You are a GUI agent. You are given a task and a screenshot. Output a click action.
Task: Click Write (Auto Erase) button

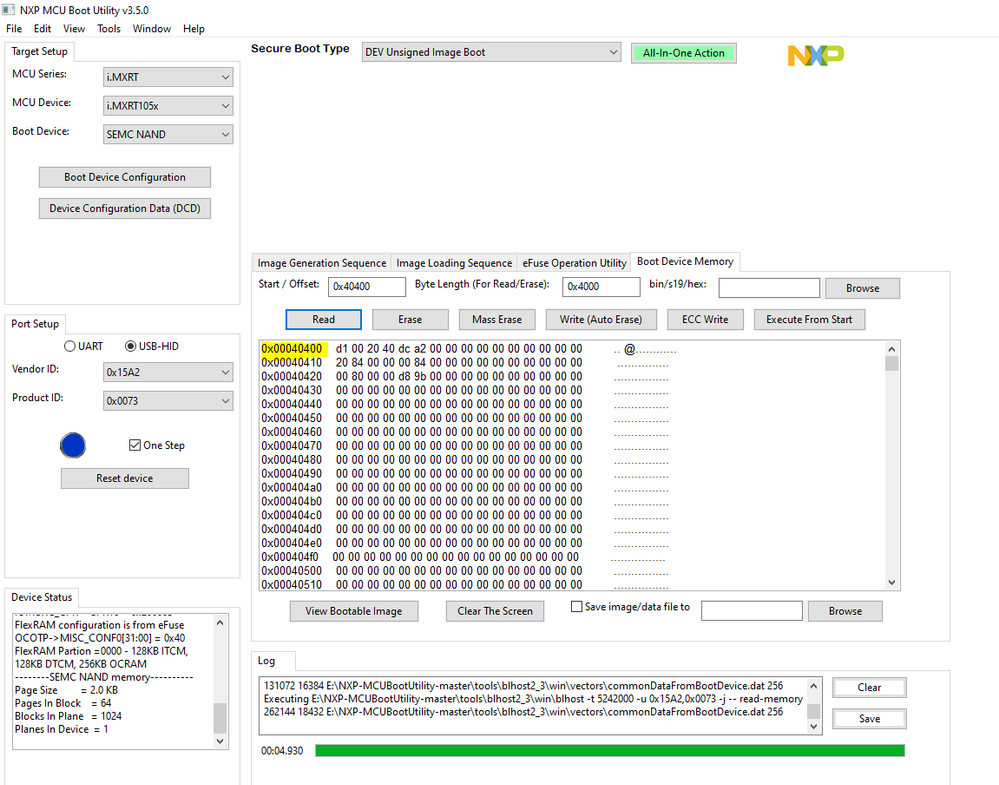(601, 320)
